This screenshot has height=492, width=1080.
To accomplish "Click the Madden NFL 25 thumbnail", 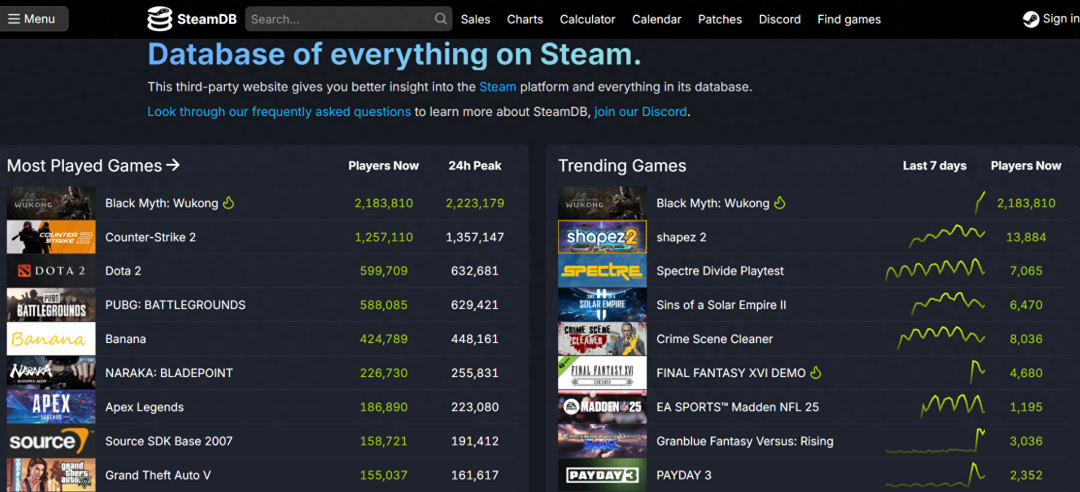I will click(x=602, y=407).
